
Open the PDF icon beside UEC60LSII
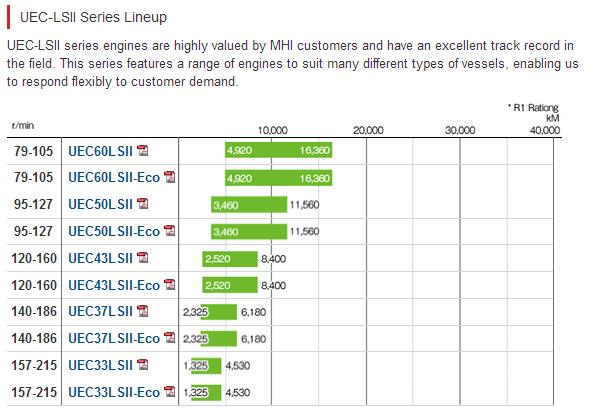point(142,150)
